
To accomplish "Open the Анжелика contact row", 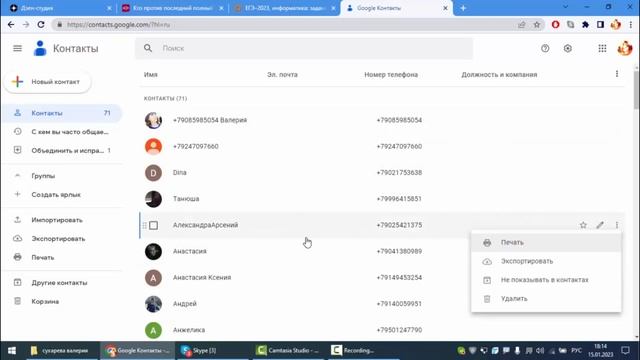I will [x=382, y=330].
